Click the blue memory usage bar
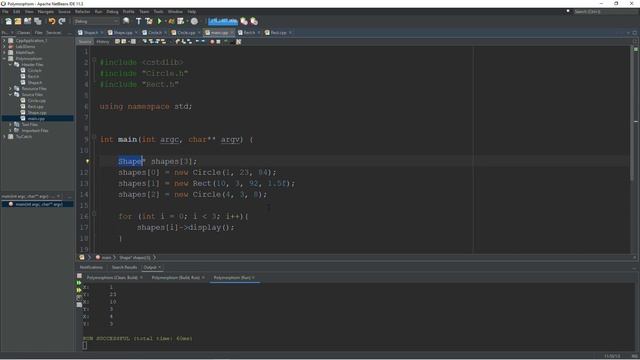 click(223, 21)
